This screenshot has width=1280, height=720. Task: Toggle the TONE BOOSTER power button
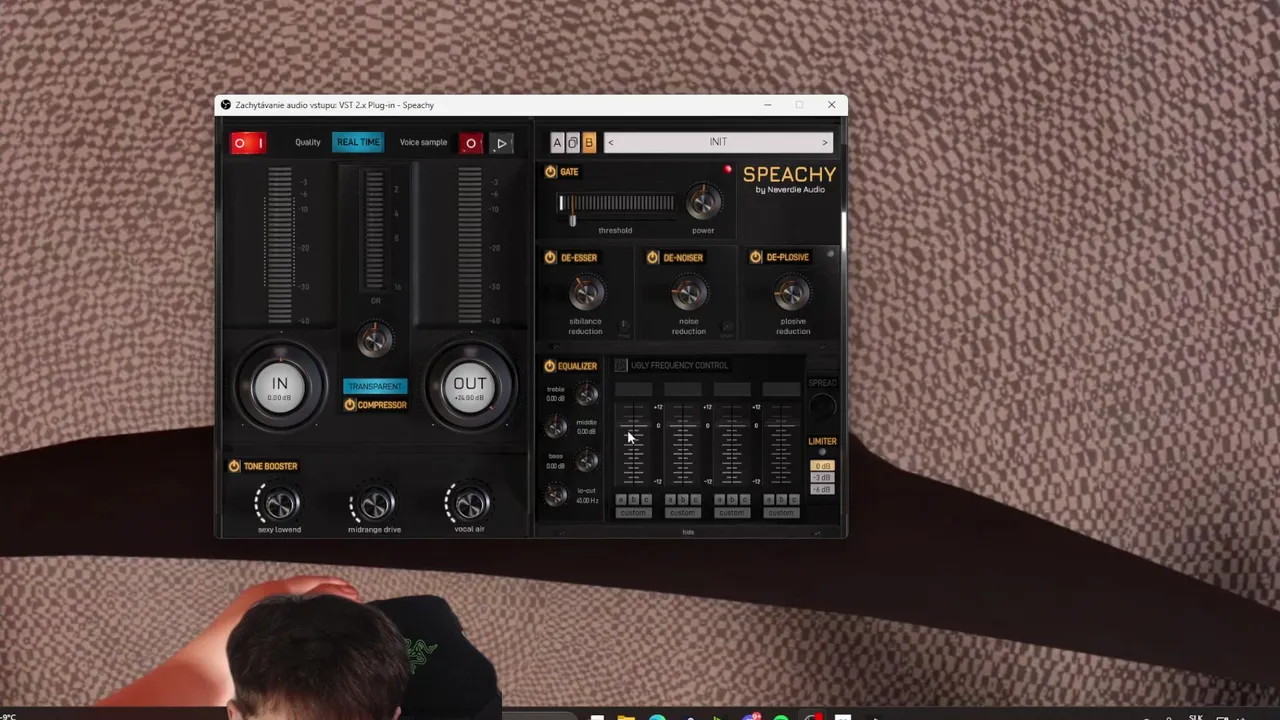(x=234, y=466)
